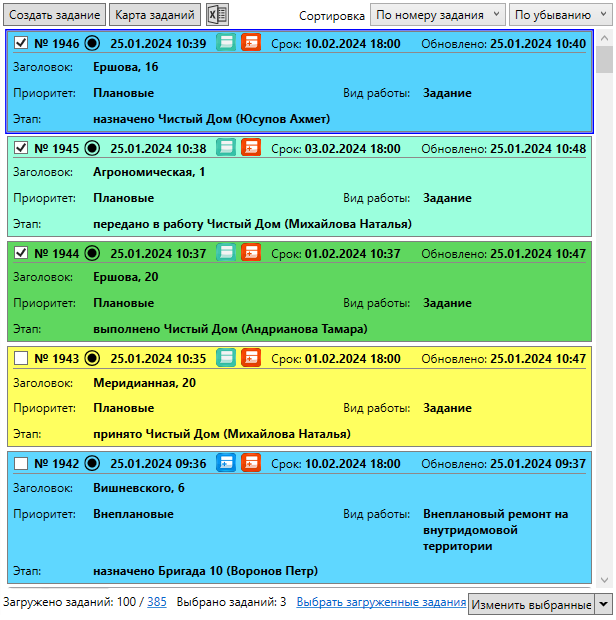
Task: Click the Excel export icon in toolbar
Action: coord(217,15)
